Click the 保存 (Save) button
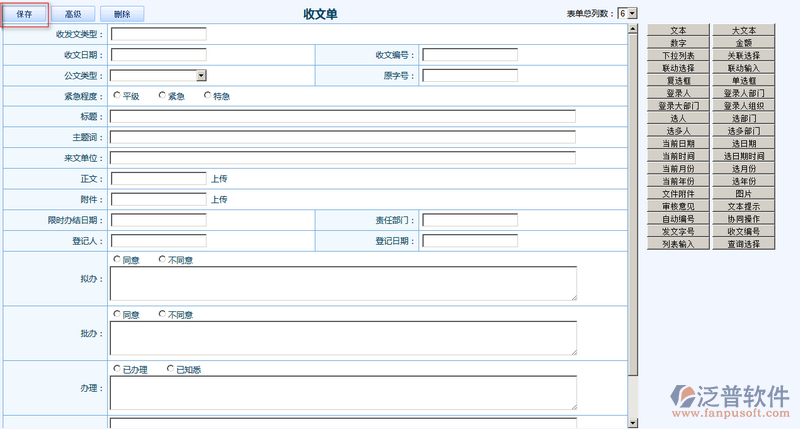This screenshot has height=429, width=800. [26, 14]
